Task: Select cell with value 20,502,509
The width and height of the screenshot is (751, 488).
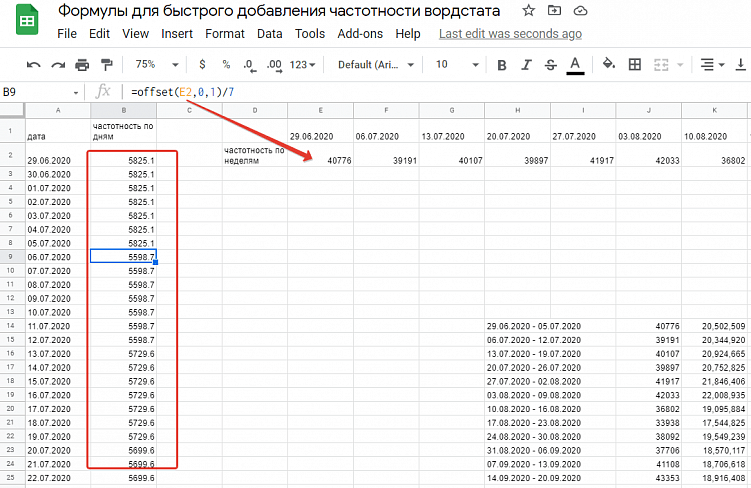Action: (714, 326)
